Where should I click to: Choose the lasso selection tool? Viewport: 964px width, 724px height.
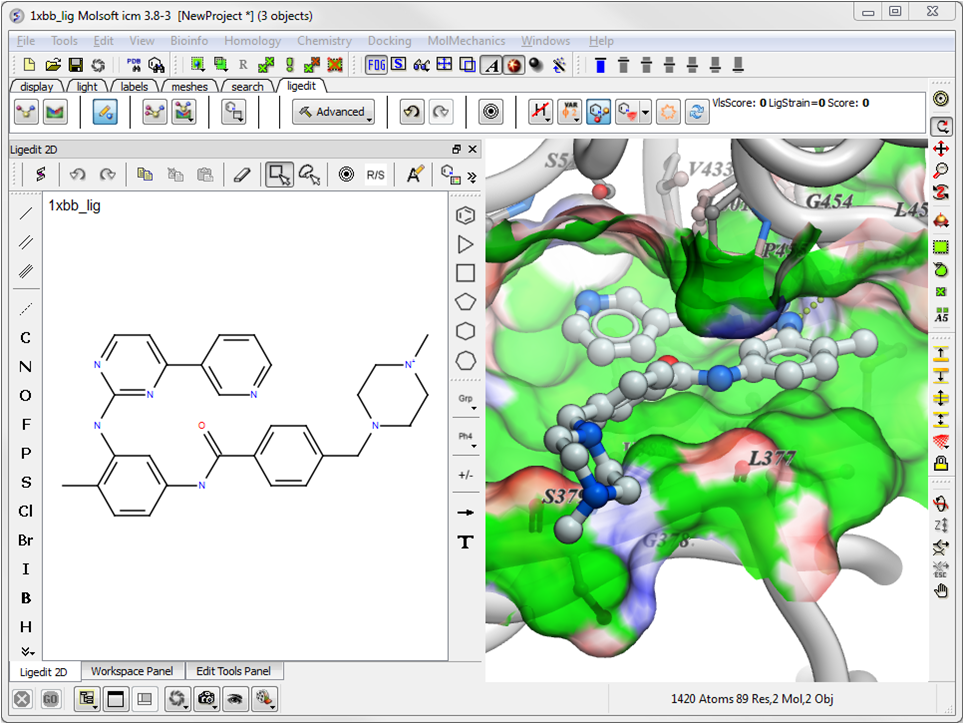coord(310,175)
